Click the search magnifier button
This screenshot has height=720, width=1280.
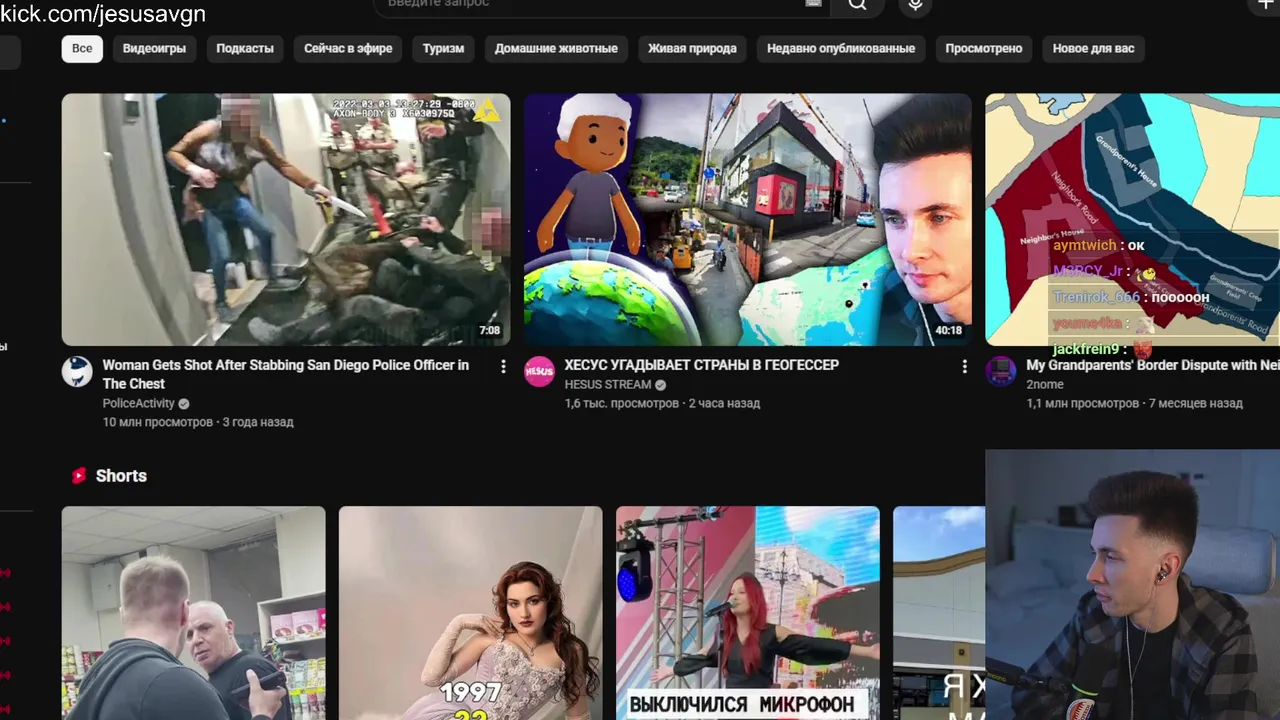click(858, 5)
